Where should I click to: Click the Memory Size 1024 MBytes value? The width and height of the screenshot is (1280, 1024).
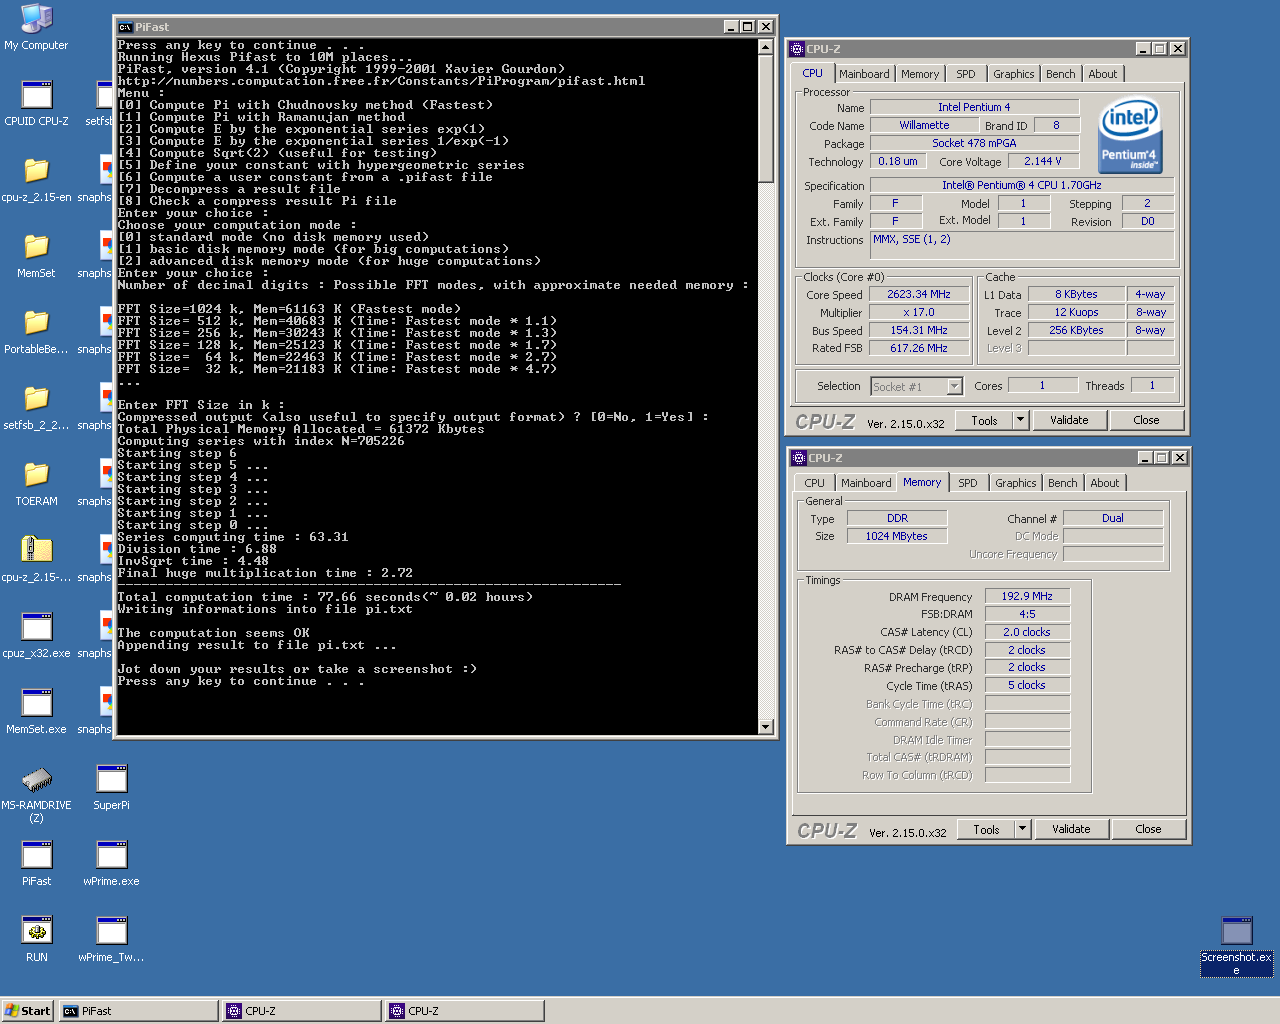(x=897, y=537)
